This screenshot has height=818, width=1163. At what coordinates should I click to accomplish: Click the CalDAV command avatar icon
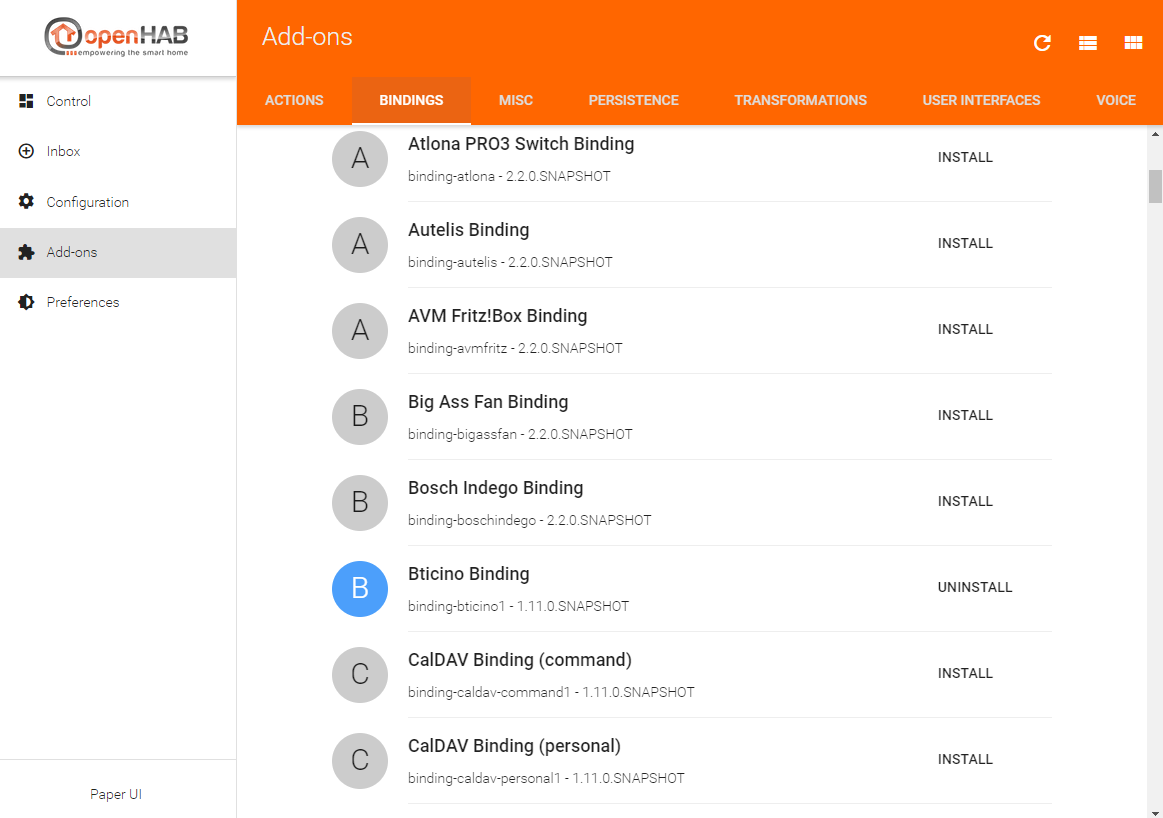point(360,675)
